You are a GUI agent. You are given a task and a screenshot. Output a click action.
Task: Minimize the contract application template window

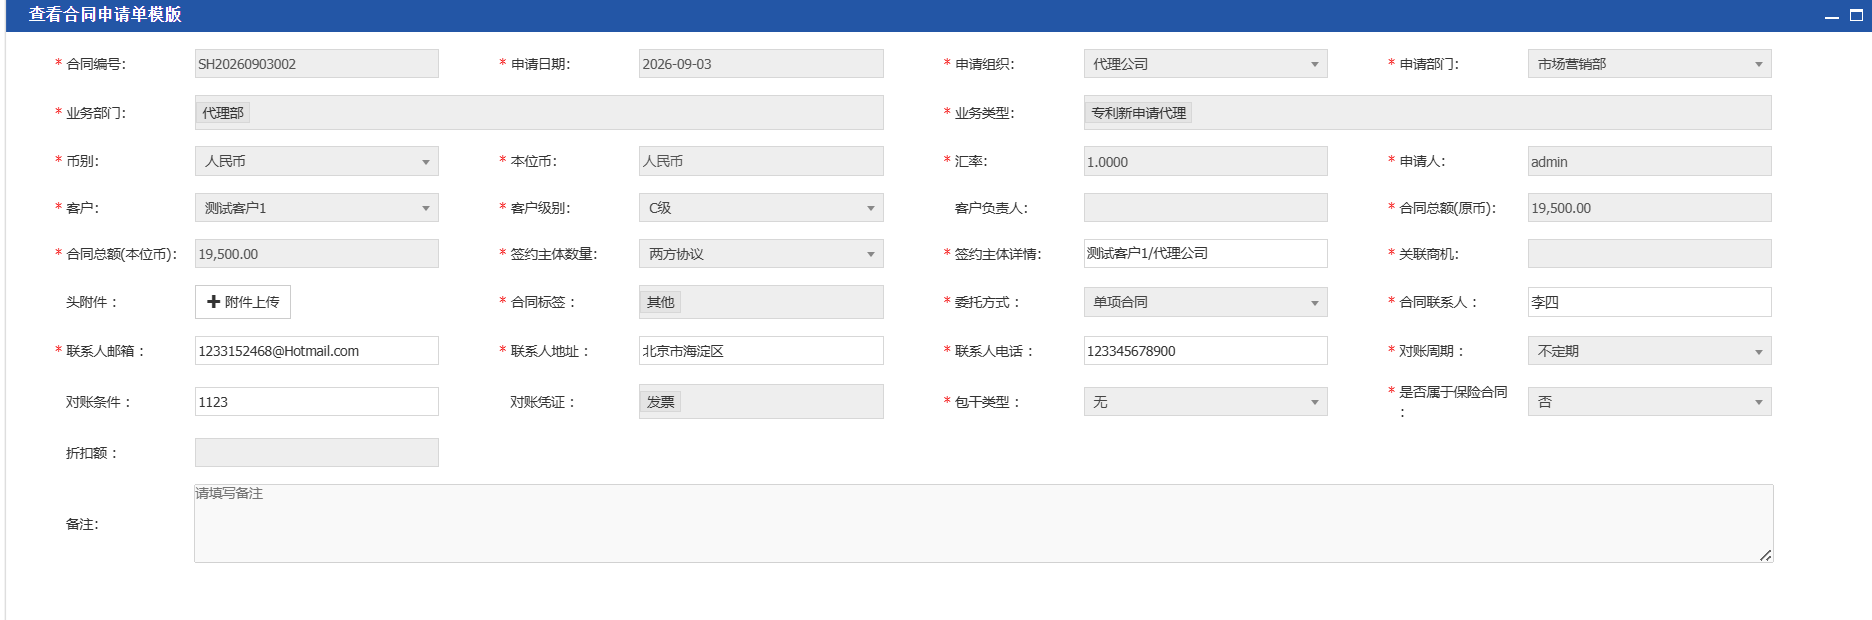[1832, 16]
